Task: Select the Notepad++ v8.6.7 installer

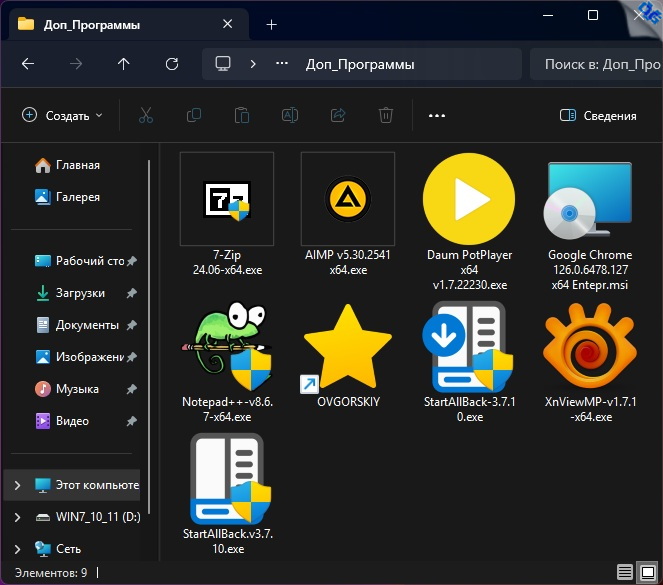Action: click(x=226, y=347)
